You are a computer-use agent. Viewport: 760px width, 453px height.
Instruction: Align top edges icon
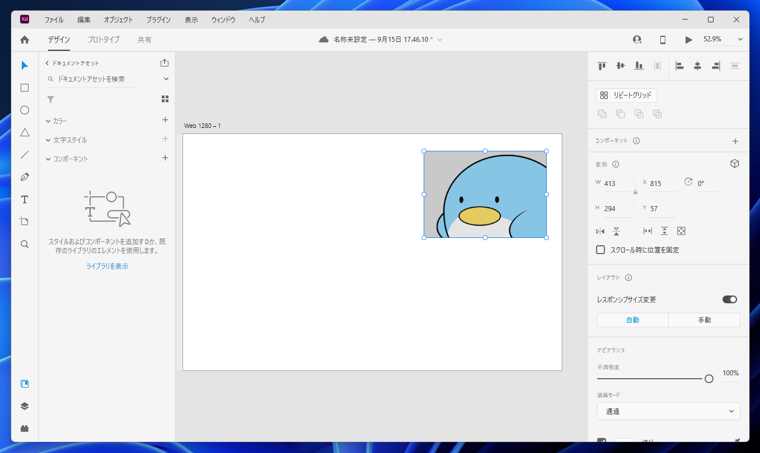(x=602, y=66)
